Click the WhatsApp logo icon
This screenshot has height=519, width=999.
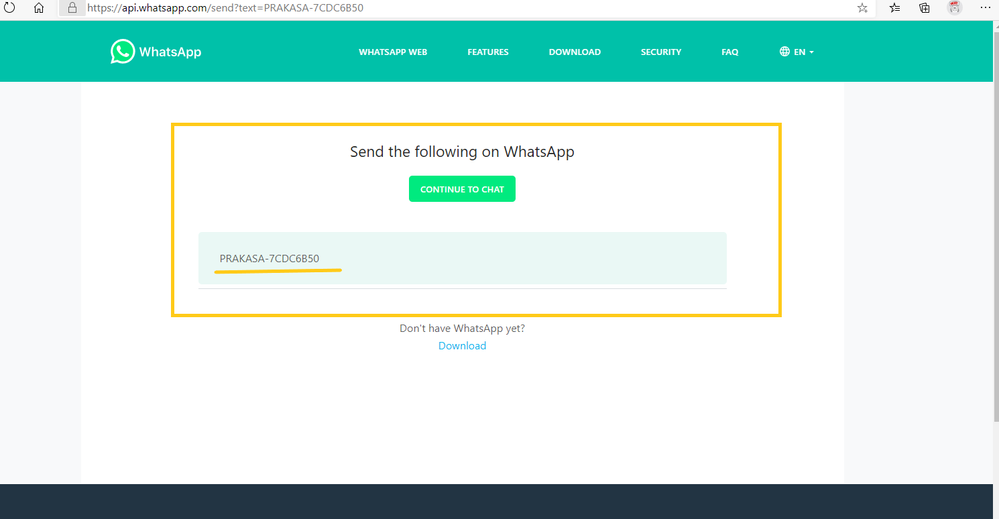point(122,52)
